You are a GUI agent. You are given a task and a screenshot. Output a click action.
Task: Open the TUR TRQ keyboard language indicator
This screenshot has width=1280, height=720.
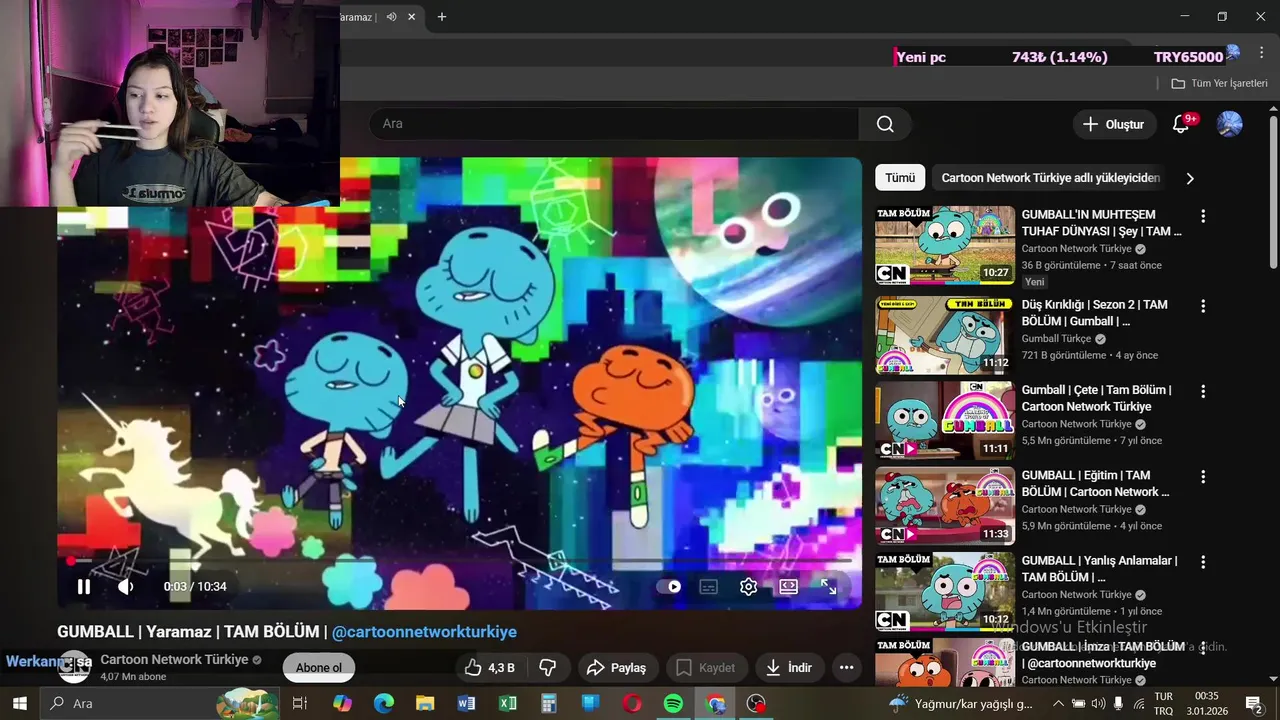click(1164, 703)
